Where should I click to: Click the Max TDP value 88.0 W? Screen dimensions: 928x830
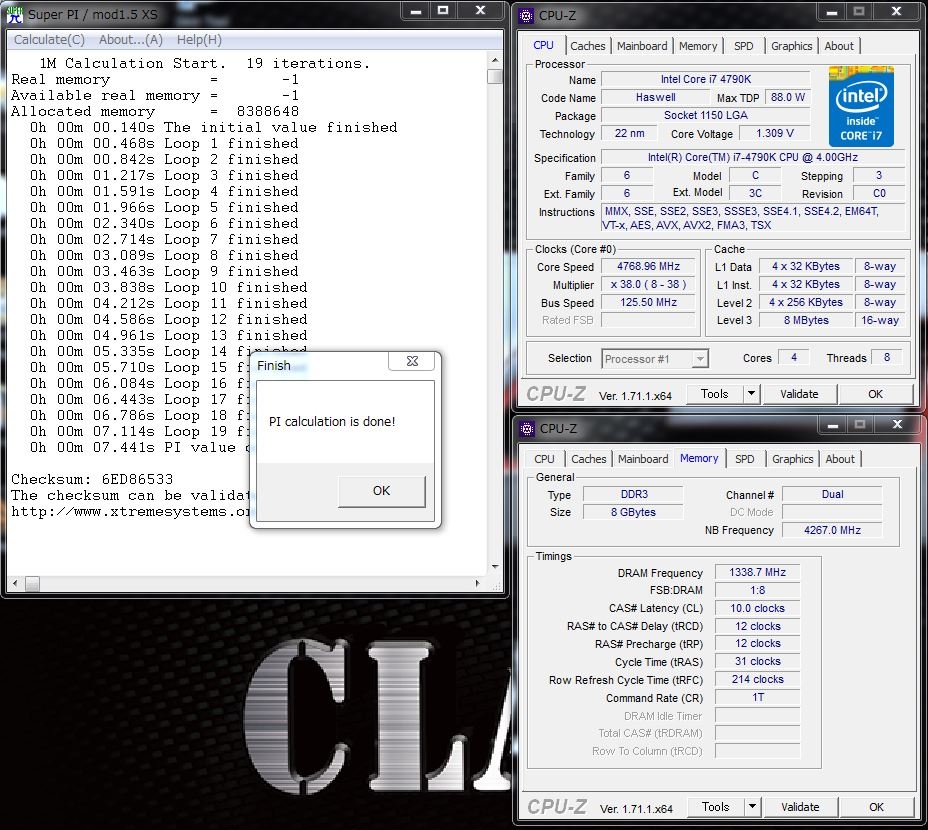pos(788,97)
